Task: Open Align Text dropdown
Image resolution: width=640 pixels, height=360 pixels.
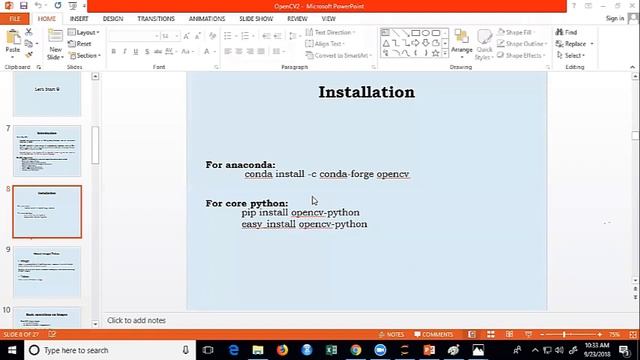Action: [325, 44]
